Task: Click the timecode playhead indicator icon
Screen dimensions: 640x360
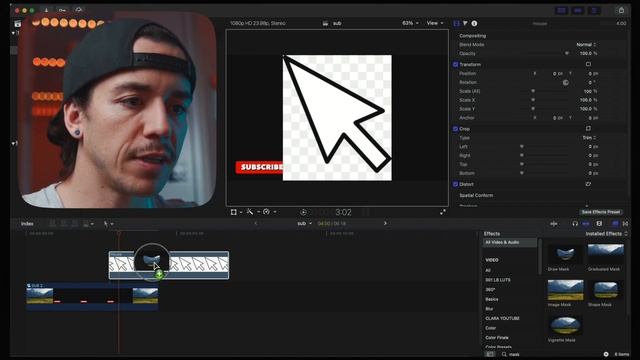Action: coord(303,212)
